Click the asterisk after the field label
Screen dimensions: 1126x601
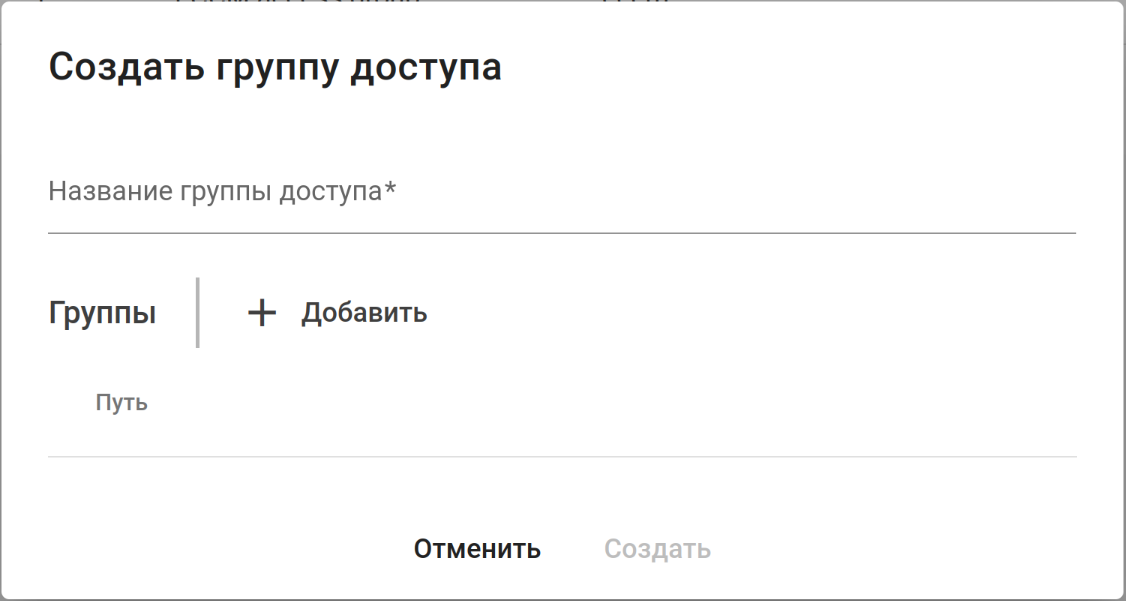(390, 190)
